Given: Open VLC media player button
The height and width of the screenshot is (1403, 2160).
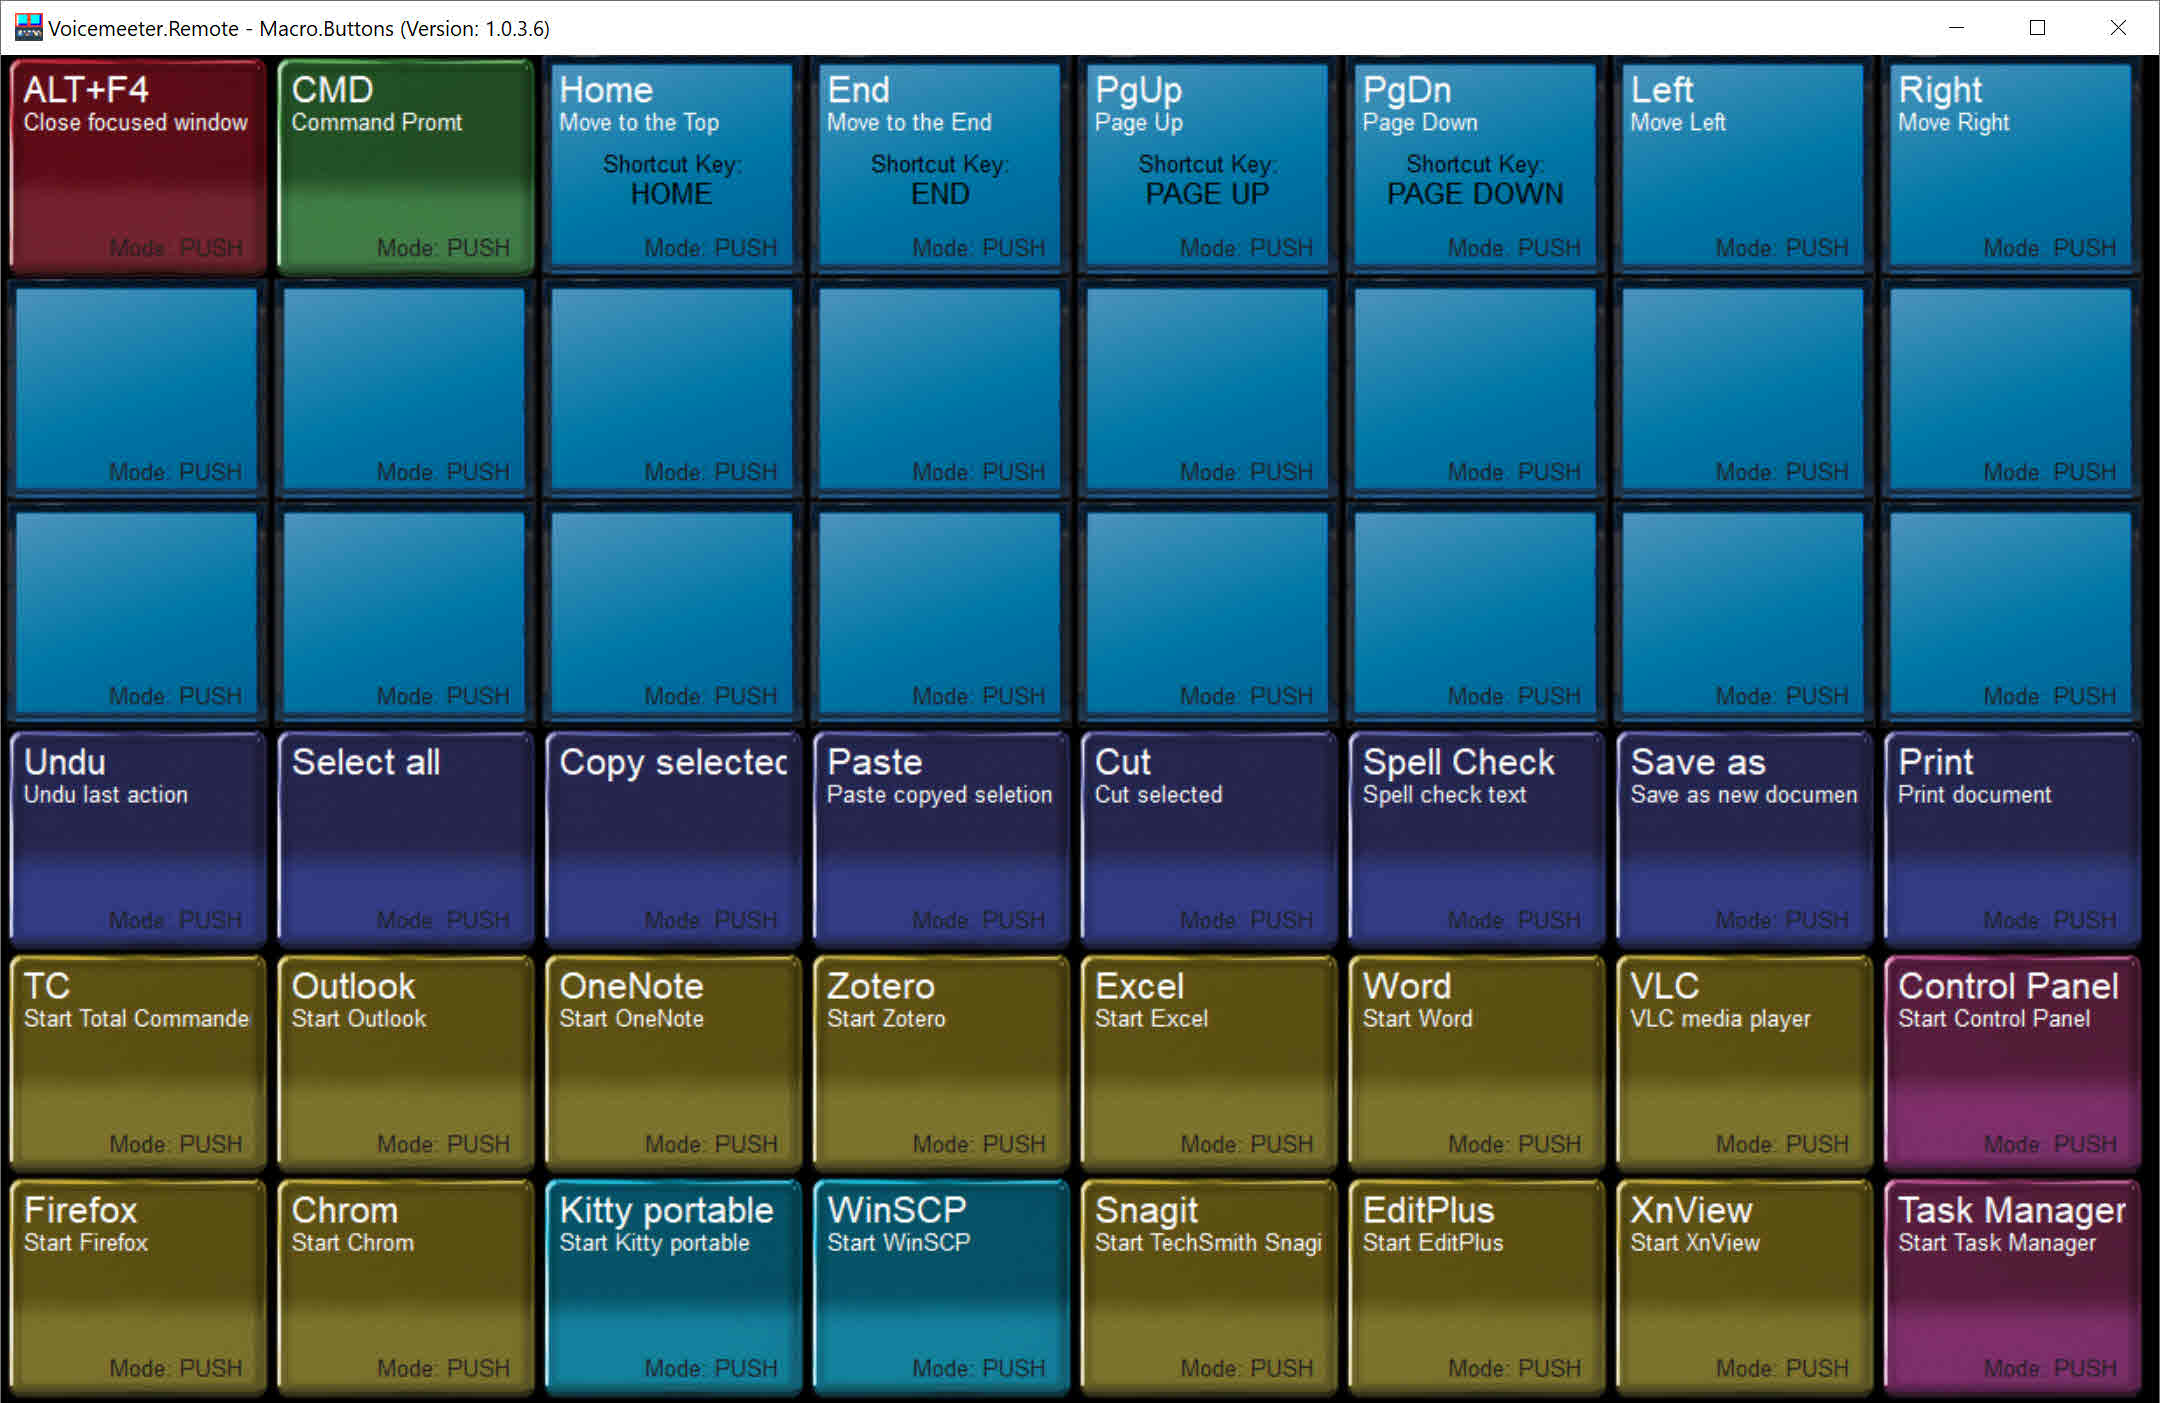Looking at the screenshot, I should pyautogui.click(x=1745, y=1062).
